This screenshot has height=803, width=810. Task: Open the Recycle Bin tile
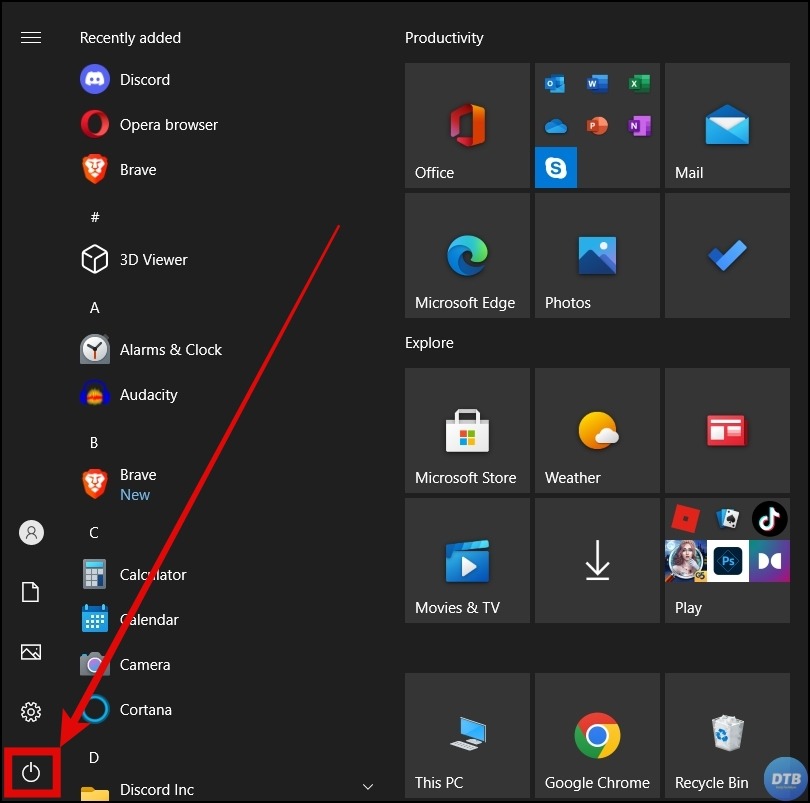pyautogui.click(x=727, y=736)
